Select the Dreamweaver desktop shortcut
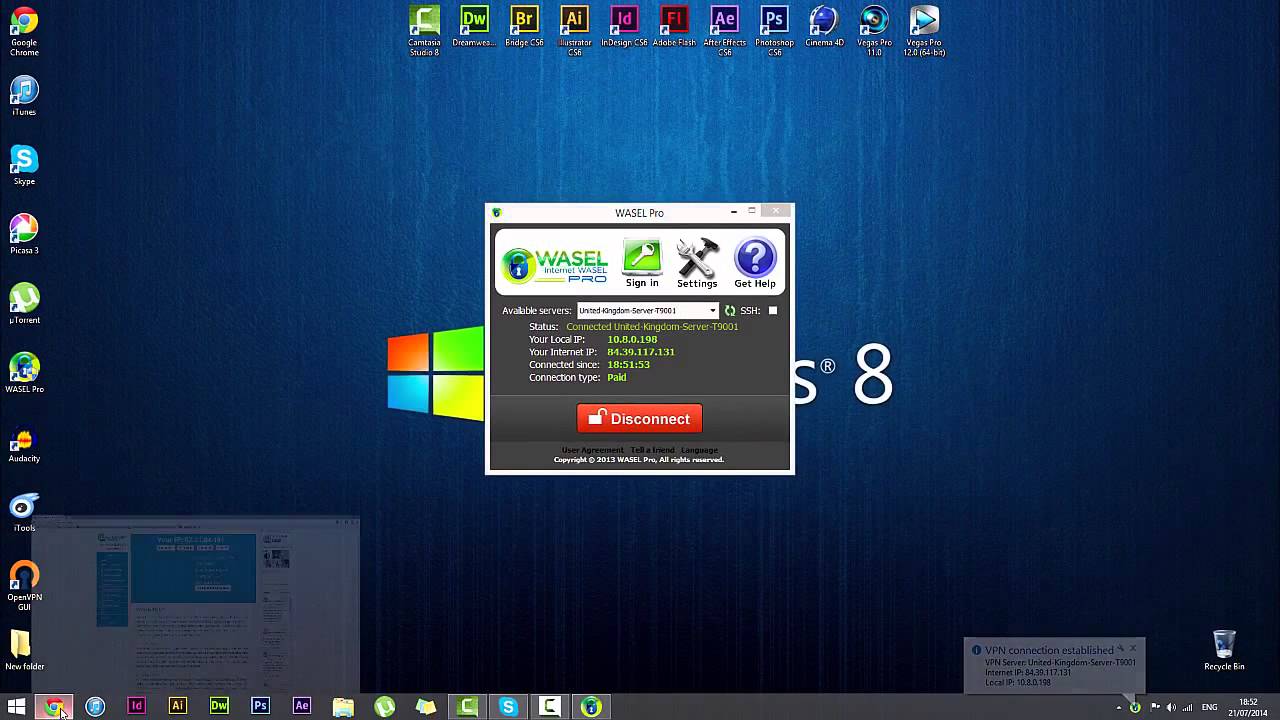Viewport: 1280px width, 720px height. click(x=474, y=27)
